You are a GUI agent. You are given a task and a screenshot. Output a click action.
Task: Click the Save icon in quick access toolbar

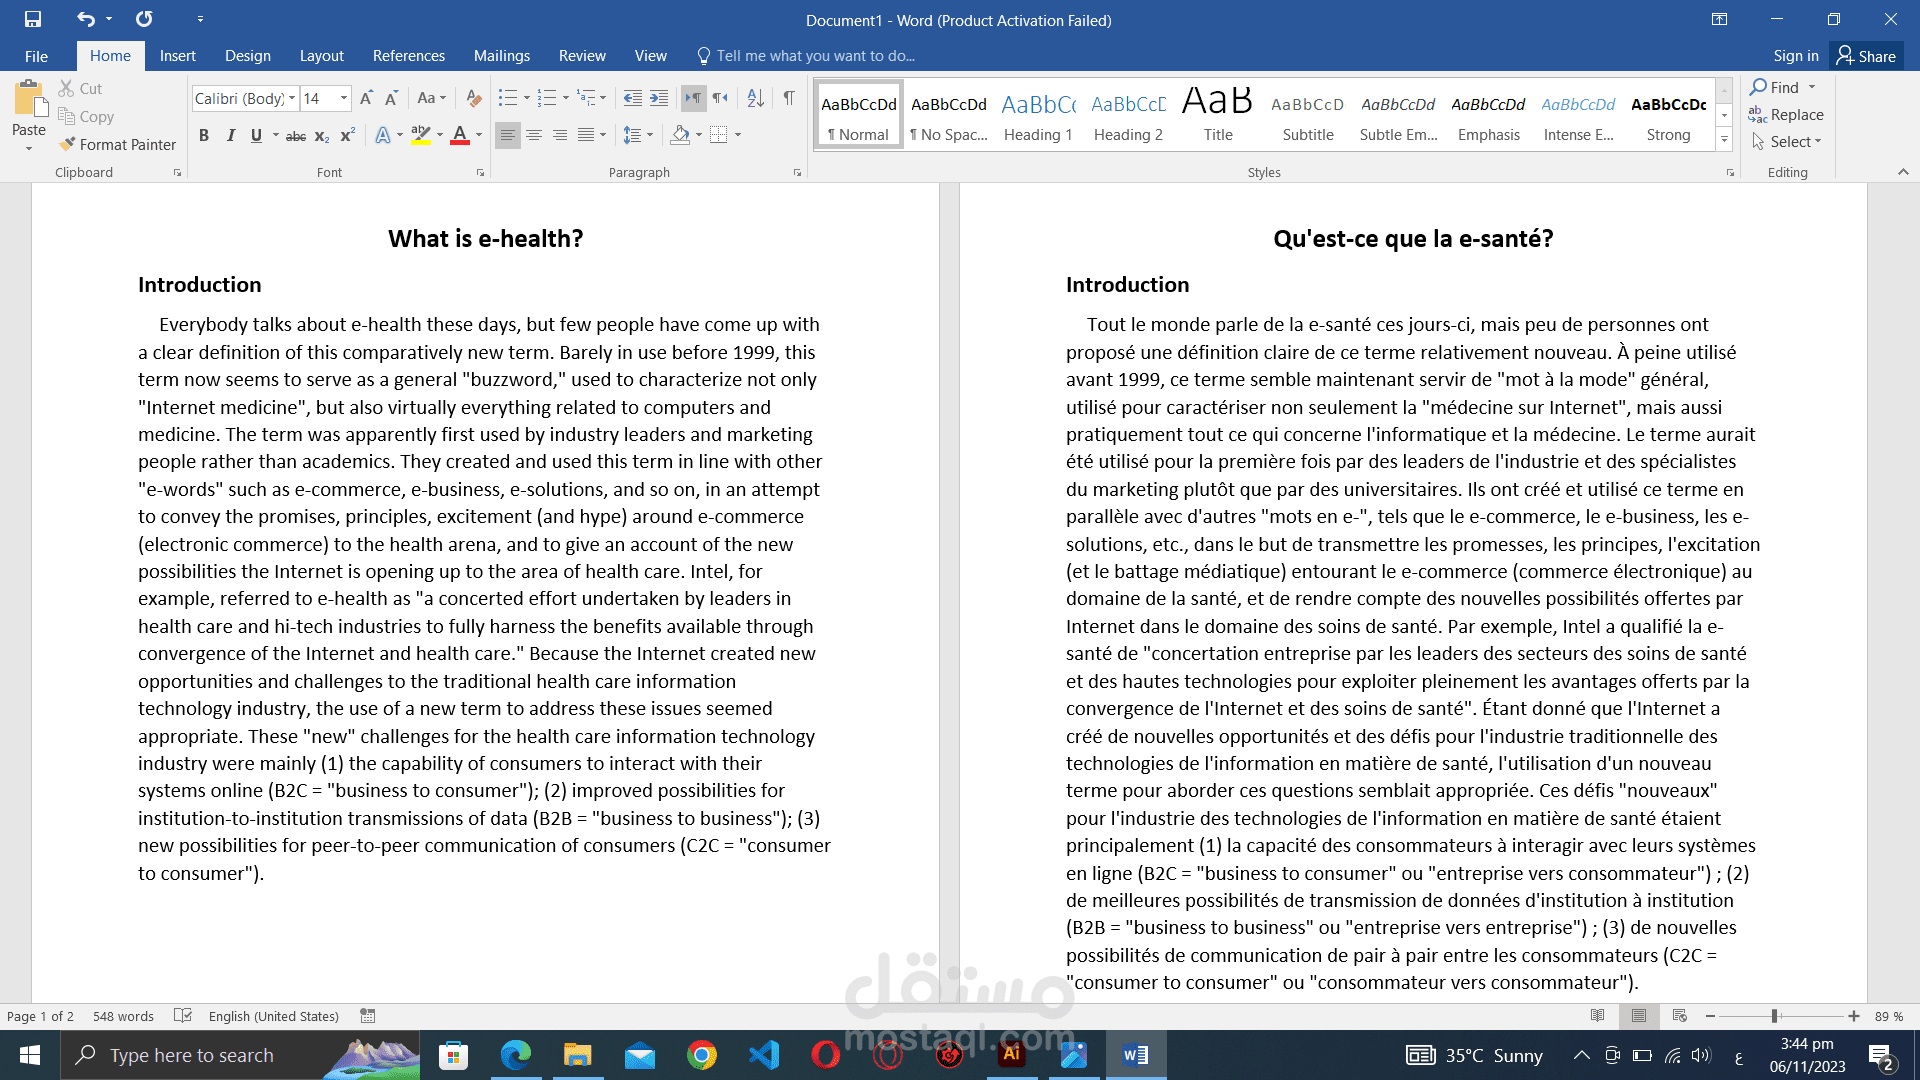pyautogui.click(x=33, y=19)
